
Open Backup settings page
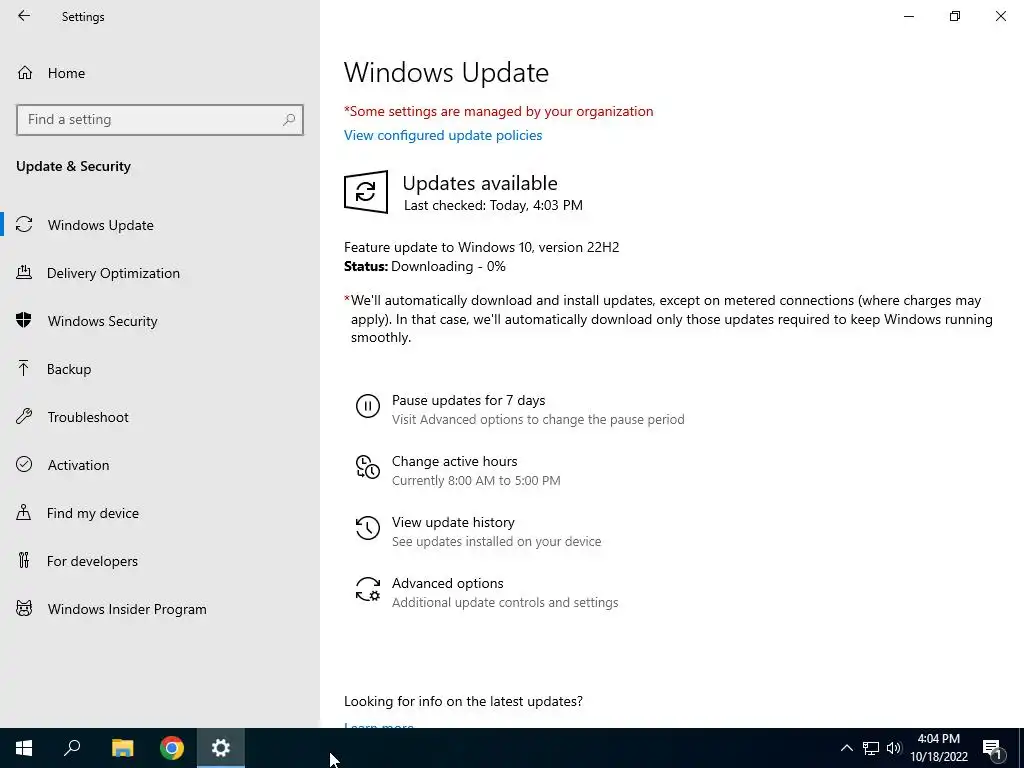click(x=69, y=369)
